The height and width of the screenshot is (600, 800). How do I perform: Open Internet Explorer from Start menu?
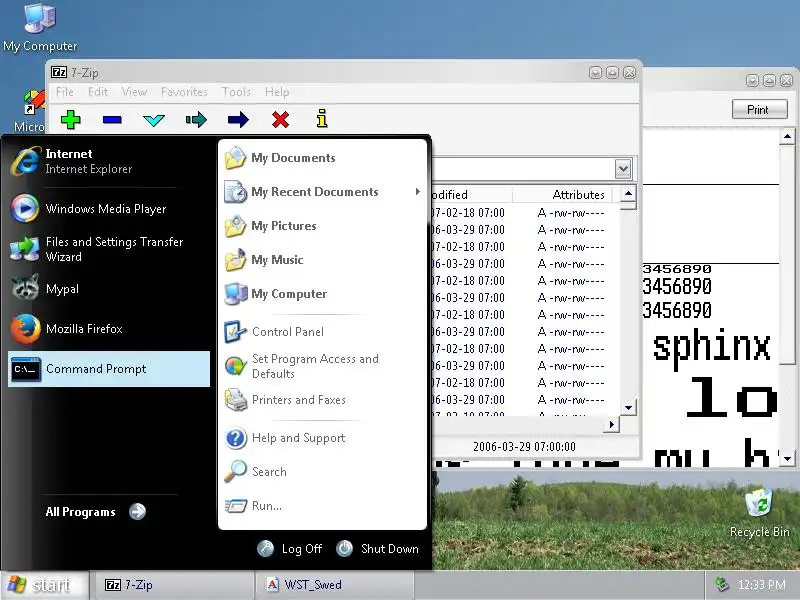coord(109,161)
